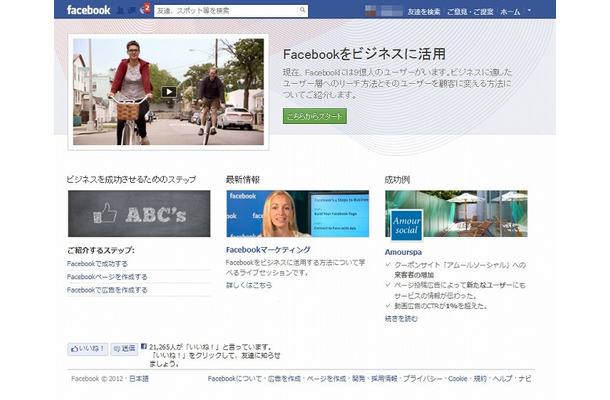Click text 動画広告のCTRが1%を超えた

440,306
